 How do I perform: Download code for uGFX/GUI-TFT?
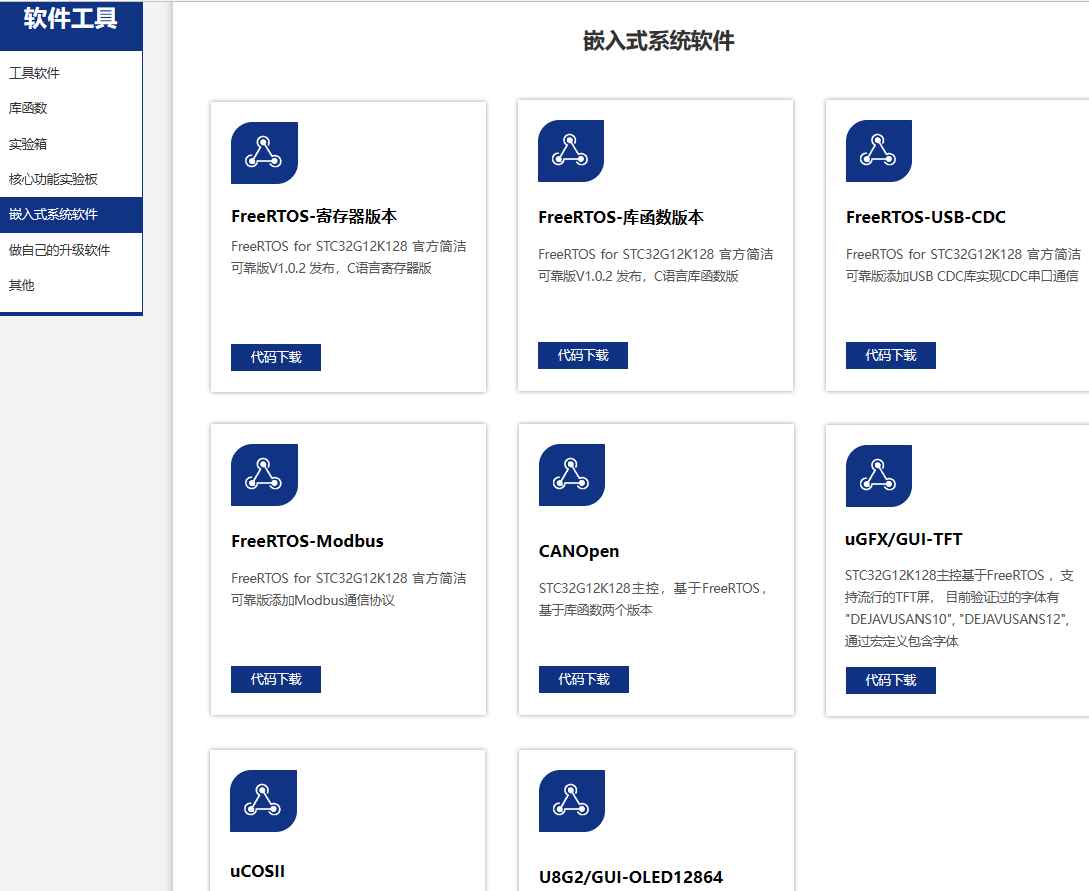(890, 680)
